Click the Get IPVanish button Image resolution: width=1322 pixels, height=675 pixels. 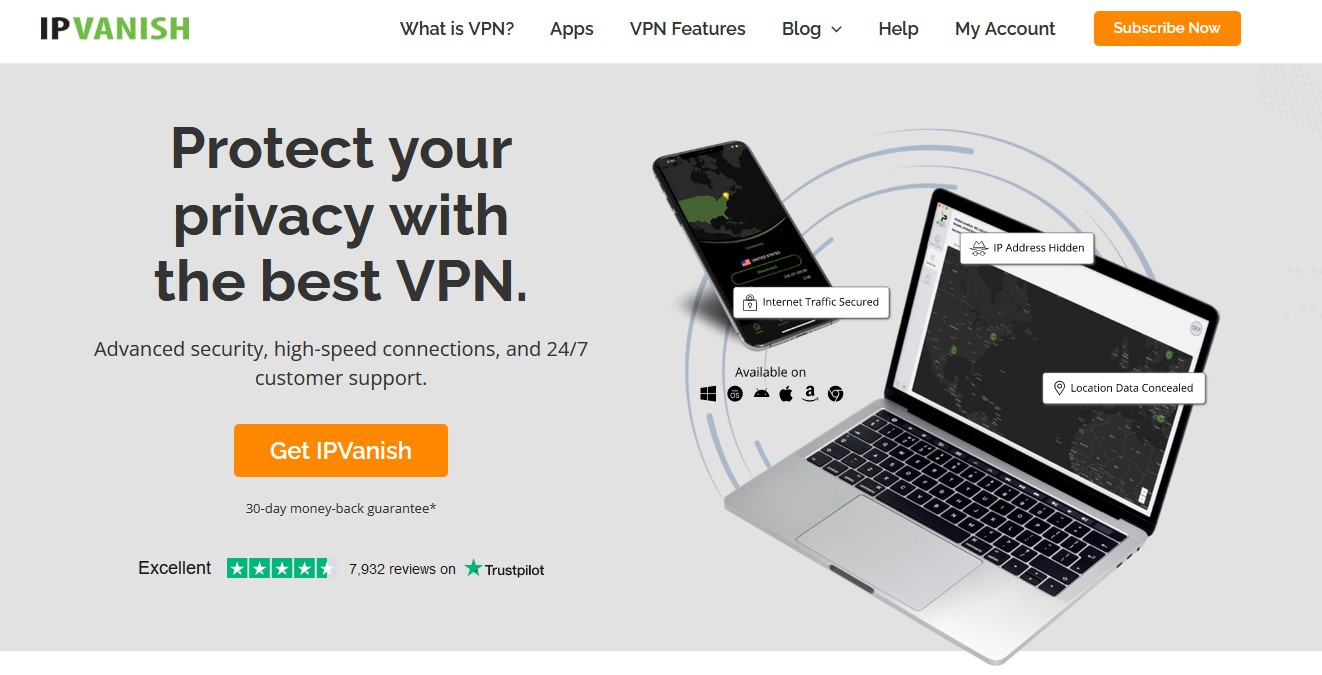(341, 450)
